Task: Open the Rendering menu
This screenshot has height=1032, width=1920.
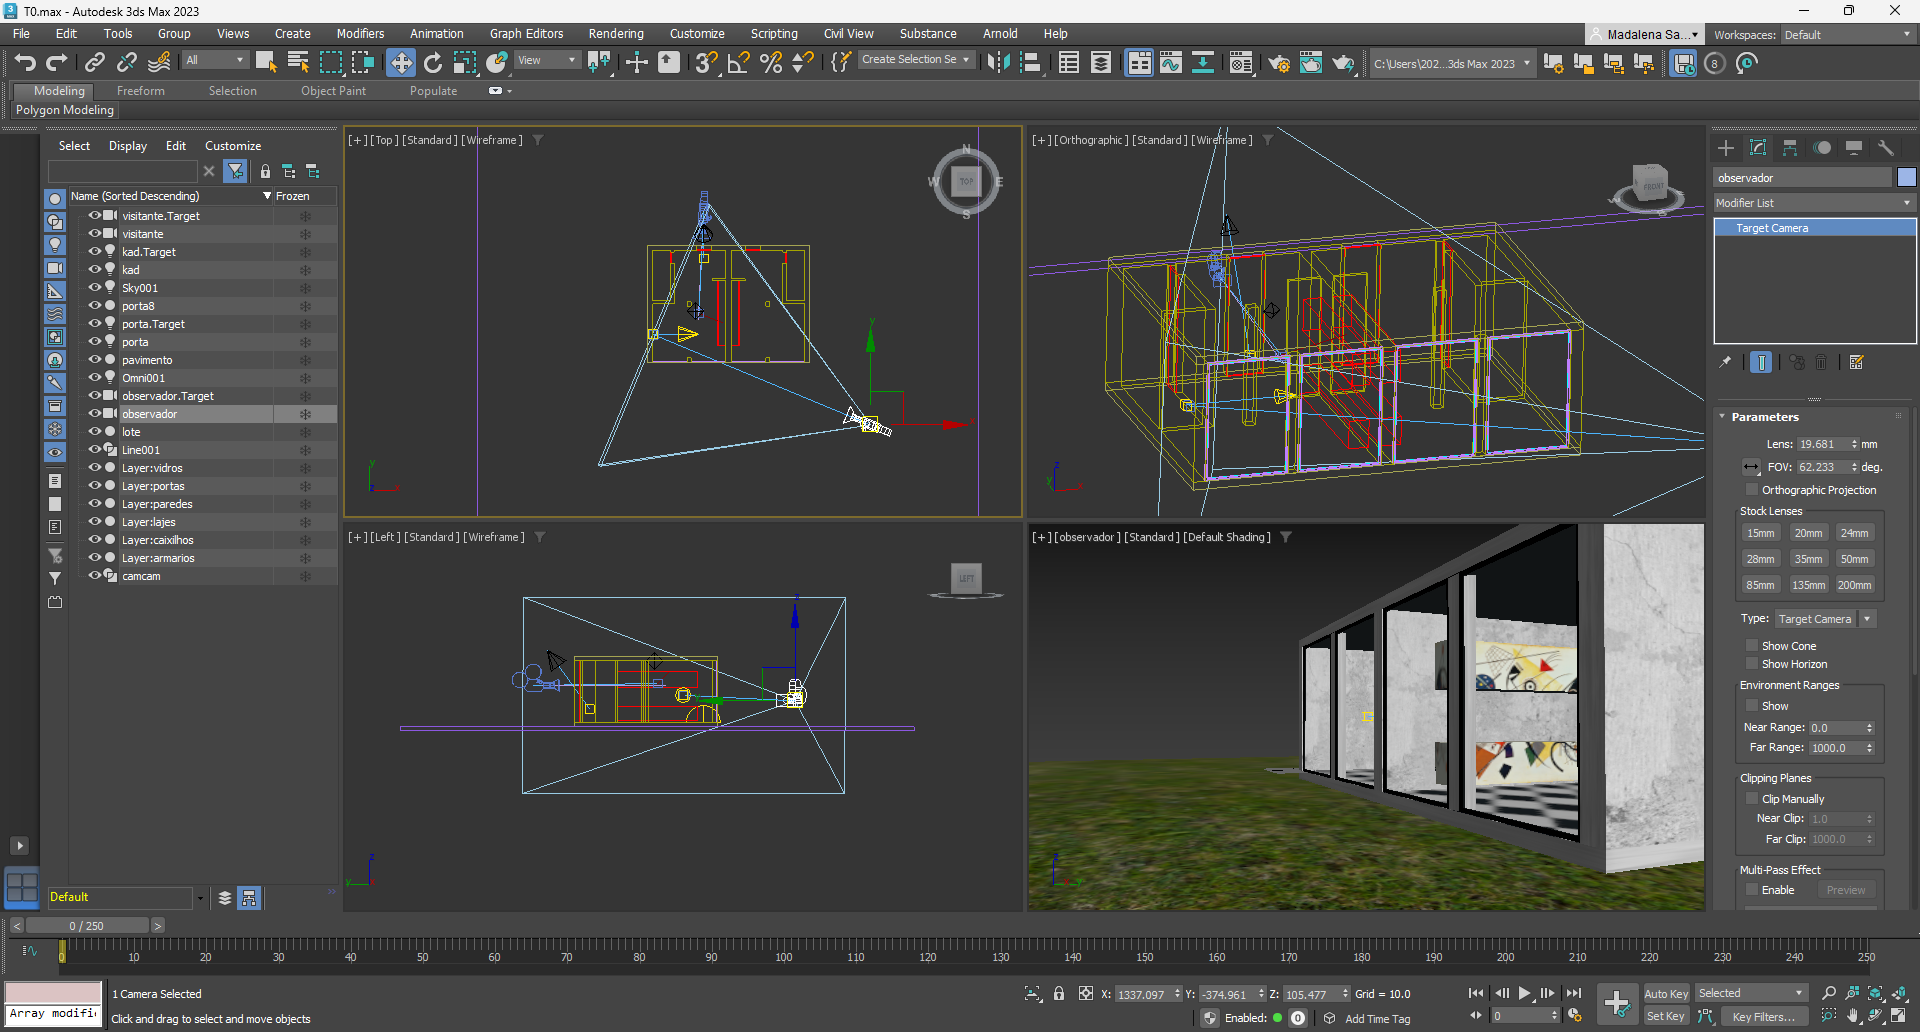Action: point(615,34)
